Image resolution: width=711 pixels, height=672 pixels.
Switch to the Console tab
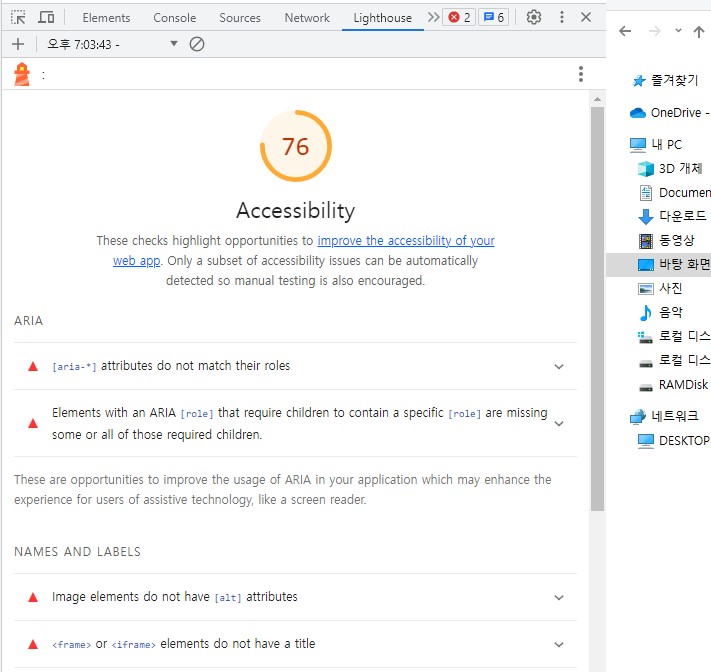[x=175, y=17]
